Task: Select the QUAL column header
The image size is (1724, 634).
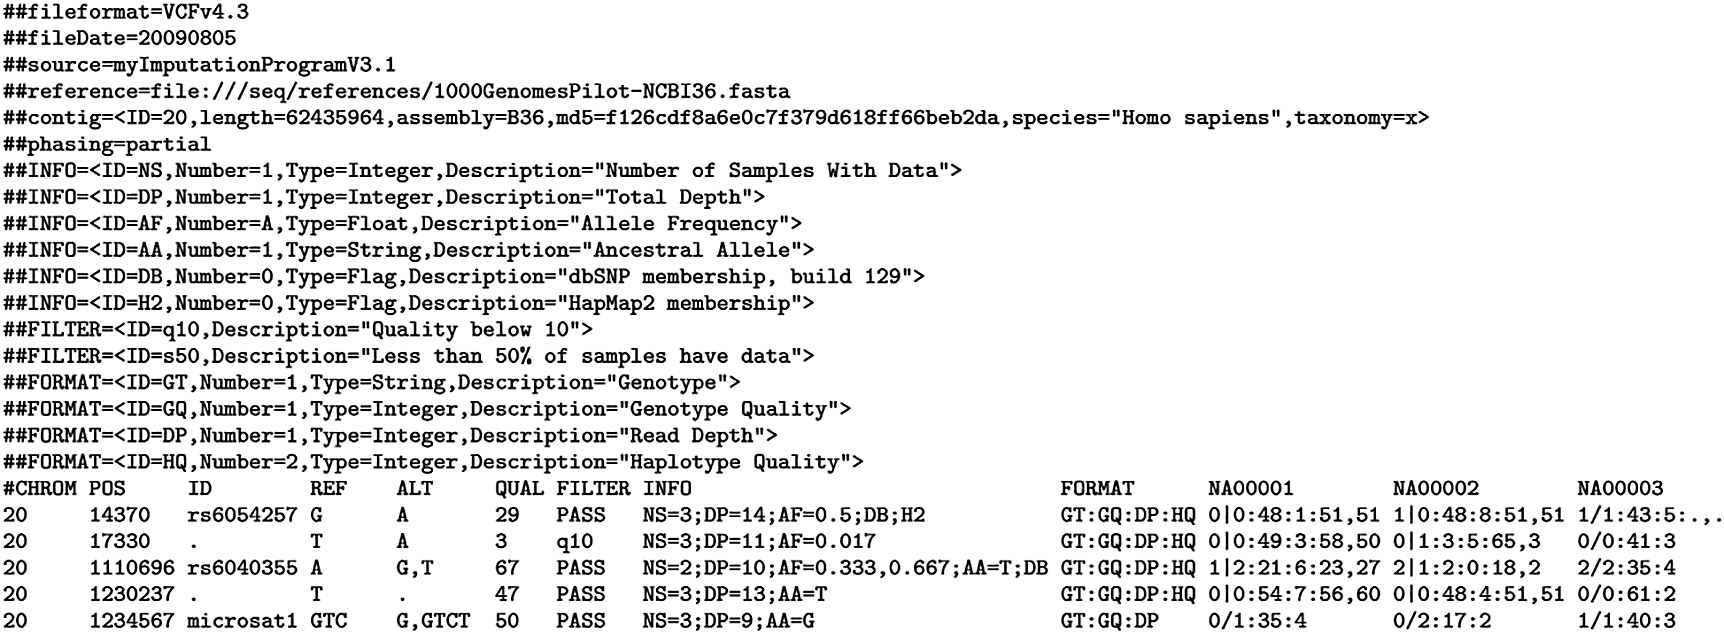Action: click(520, 489)
